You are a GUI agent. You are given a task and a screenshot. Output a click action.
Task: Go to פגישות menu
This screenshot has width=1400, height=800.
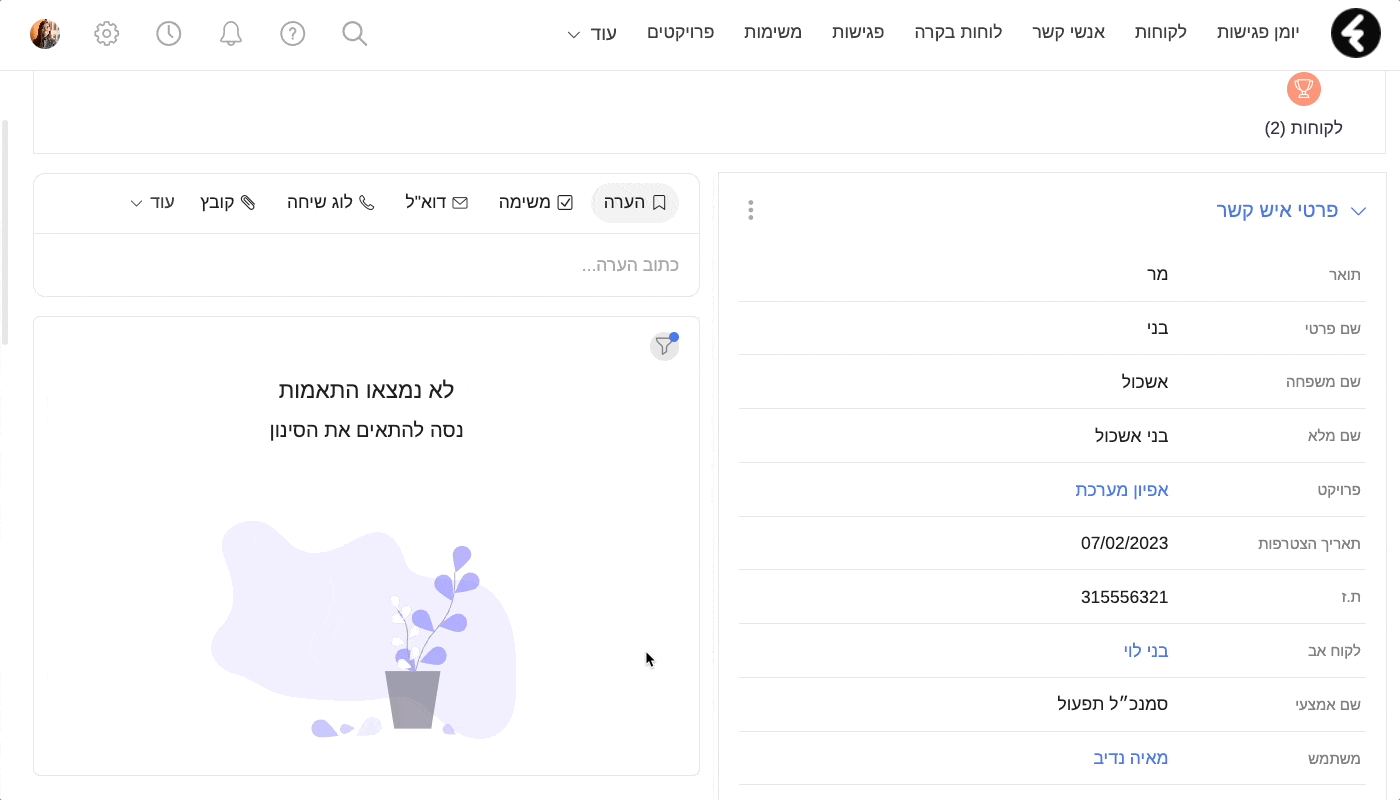[858, 32]
